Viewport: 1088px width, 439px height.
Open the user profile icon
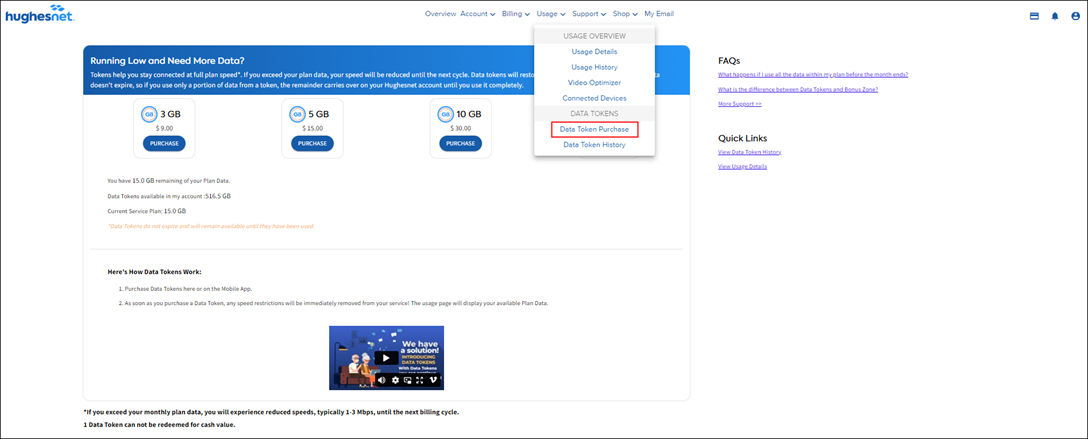(1072, 16)
